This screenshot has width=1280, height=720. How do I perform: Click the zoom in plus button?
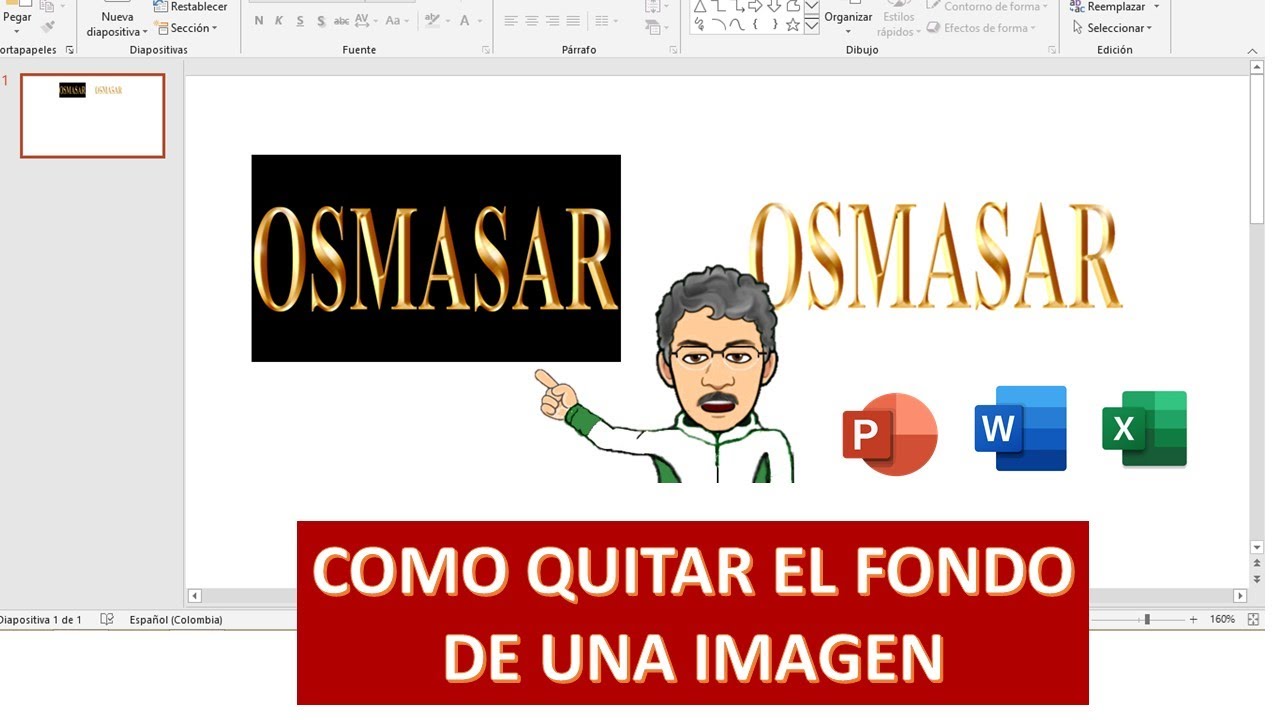coord(1193,620)
